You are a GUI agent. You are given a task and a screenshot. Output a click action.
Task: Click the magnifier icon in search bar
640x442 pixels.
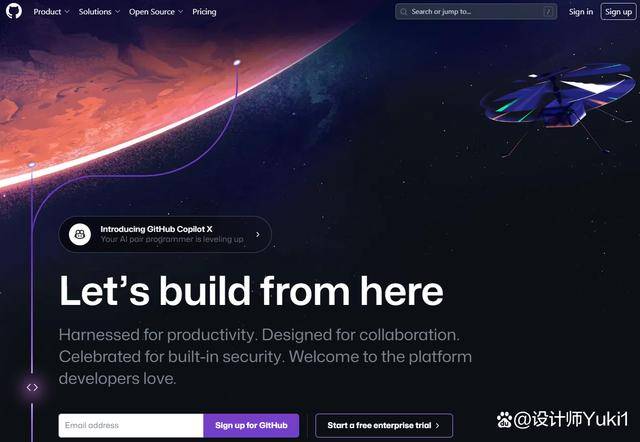pos(404,12)
